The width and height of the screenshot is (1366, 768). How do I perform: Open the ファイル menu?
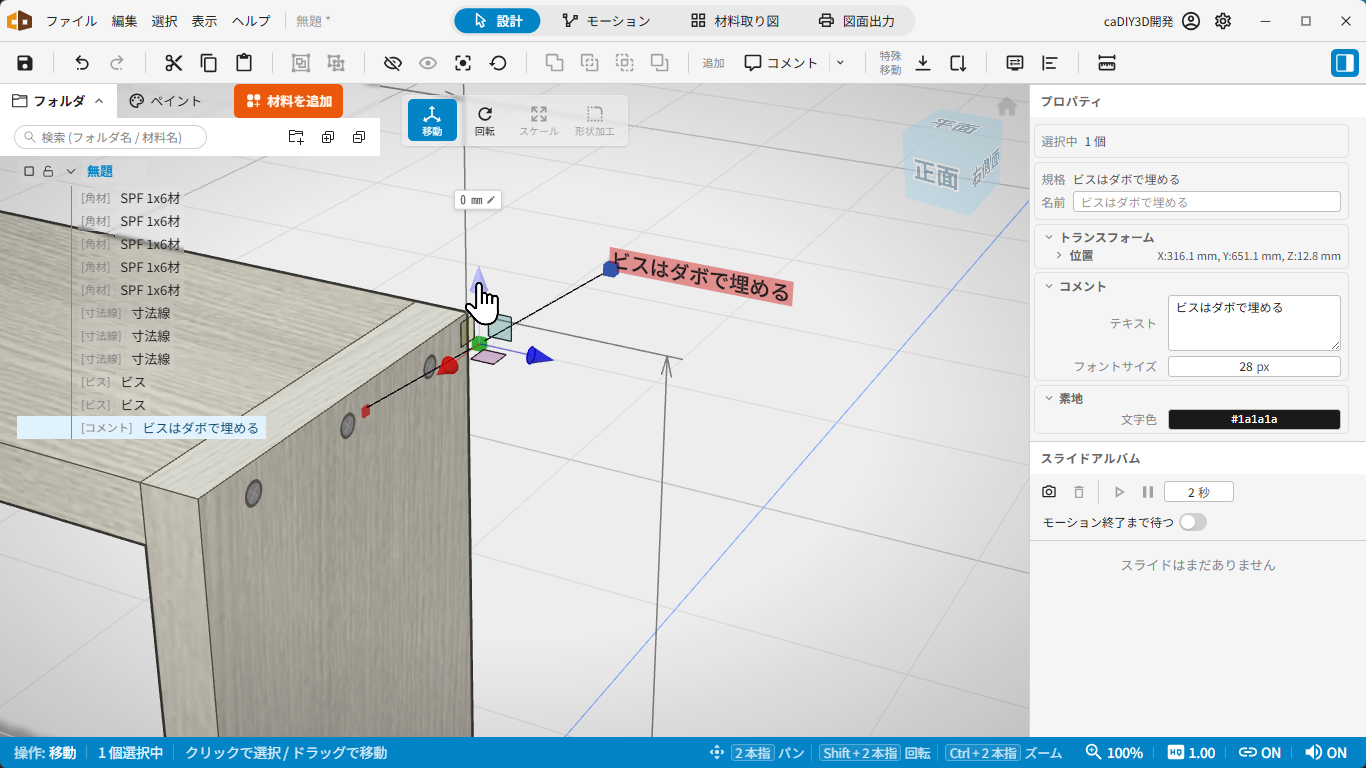[x=71, y=21]
